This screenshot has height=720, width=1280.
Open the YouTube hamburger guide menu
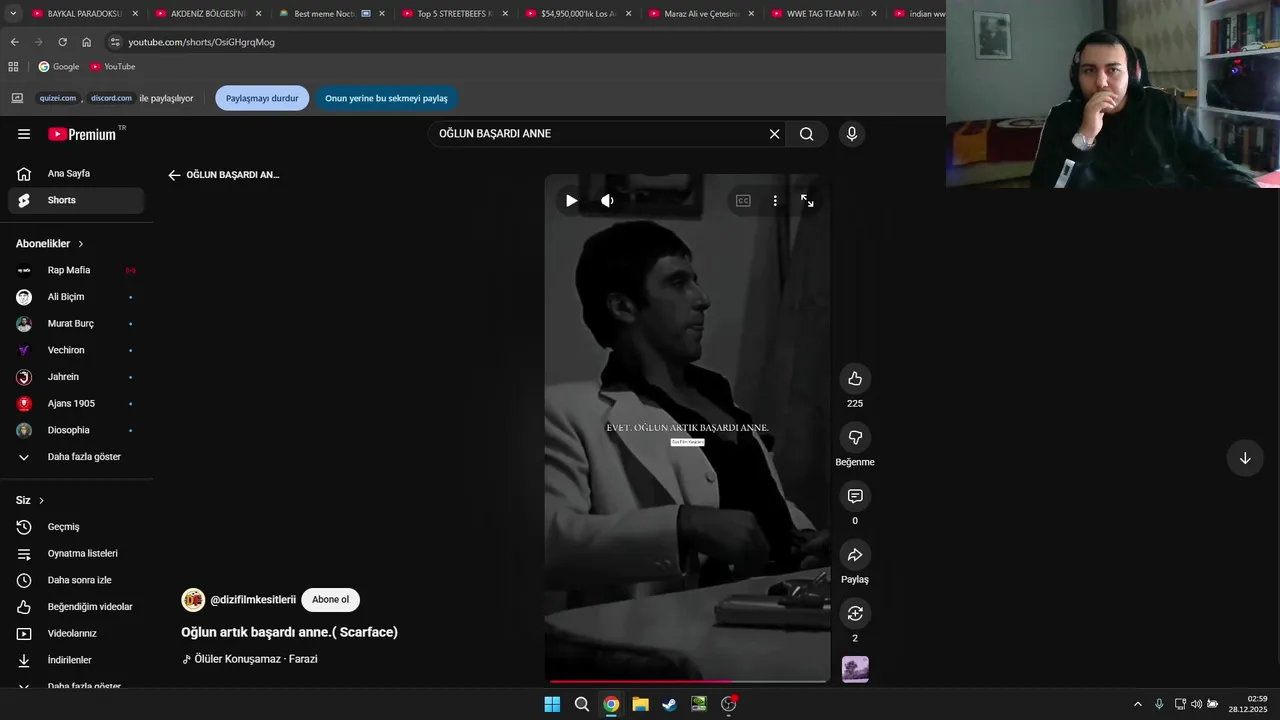24,134
